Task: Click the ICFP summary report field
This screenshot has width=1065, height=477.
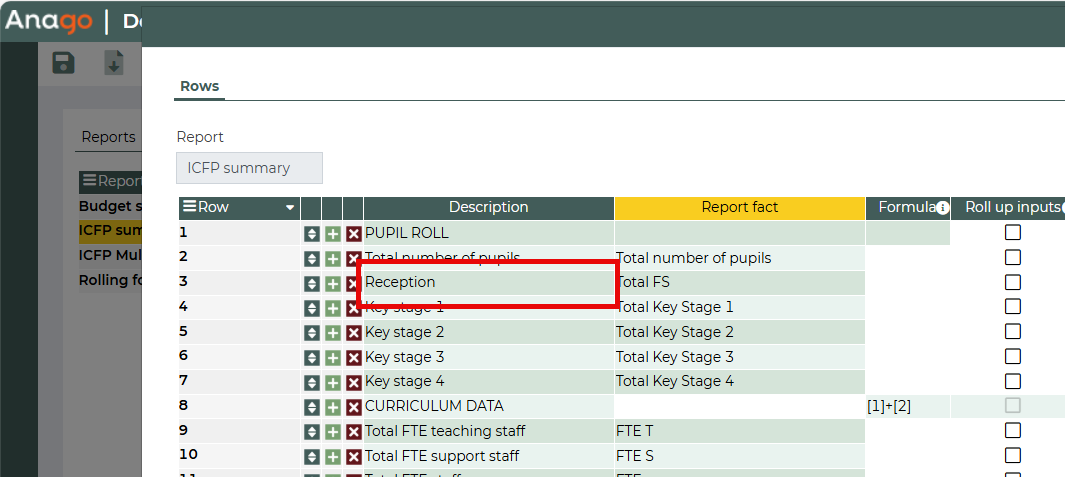Action: coord(249,168)
